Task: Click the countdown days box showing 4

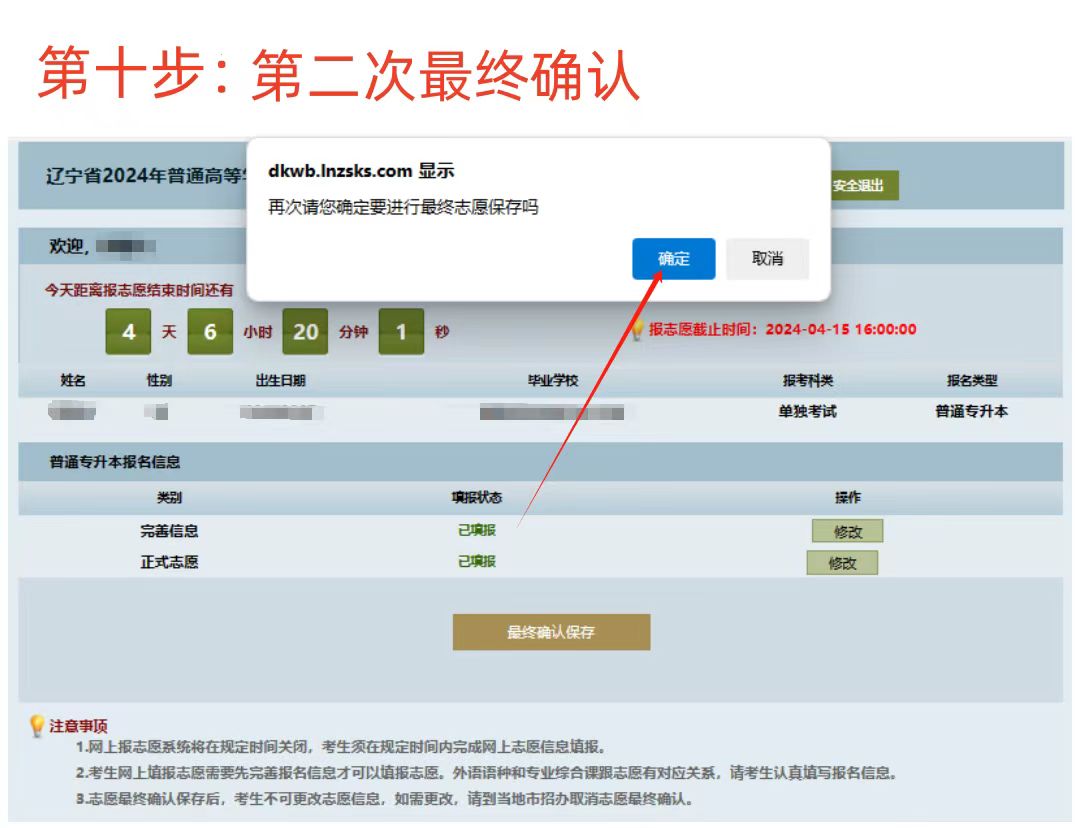Action: click(128, 332)
